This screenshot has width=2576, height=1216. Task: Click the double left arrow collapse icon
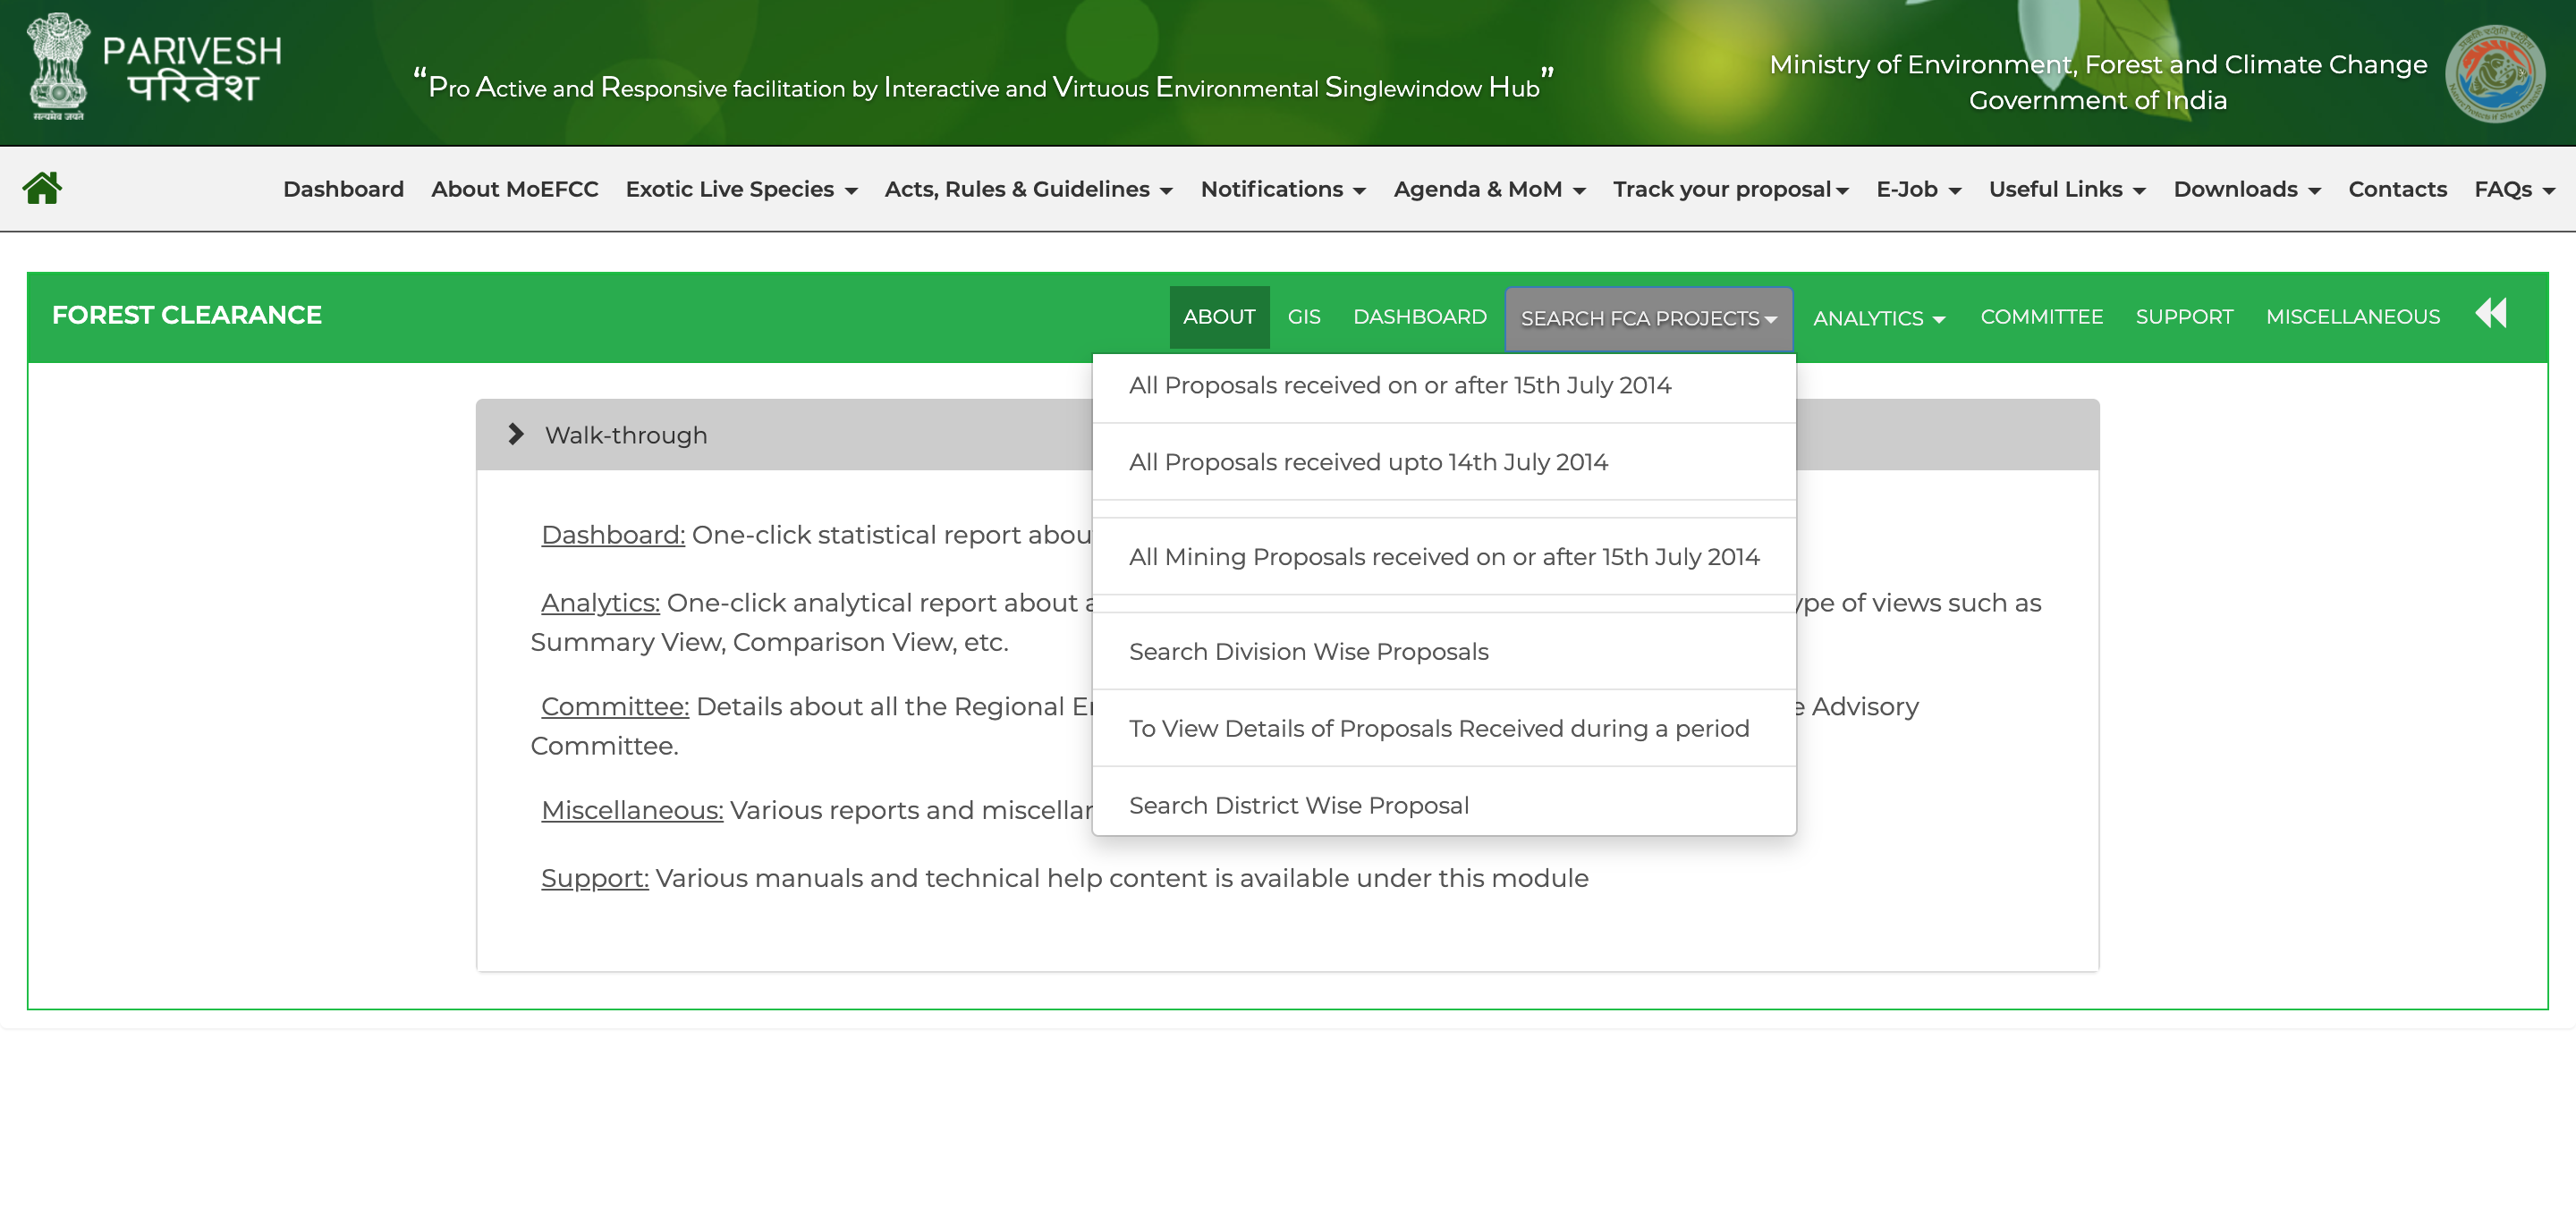(x=2490, y=314)
